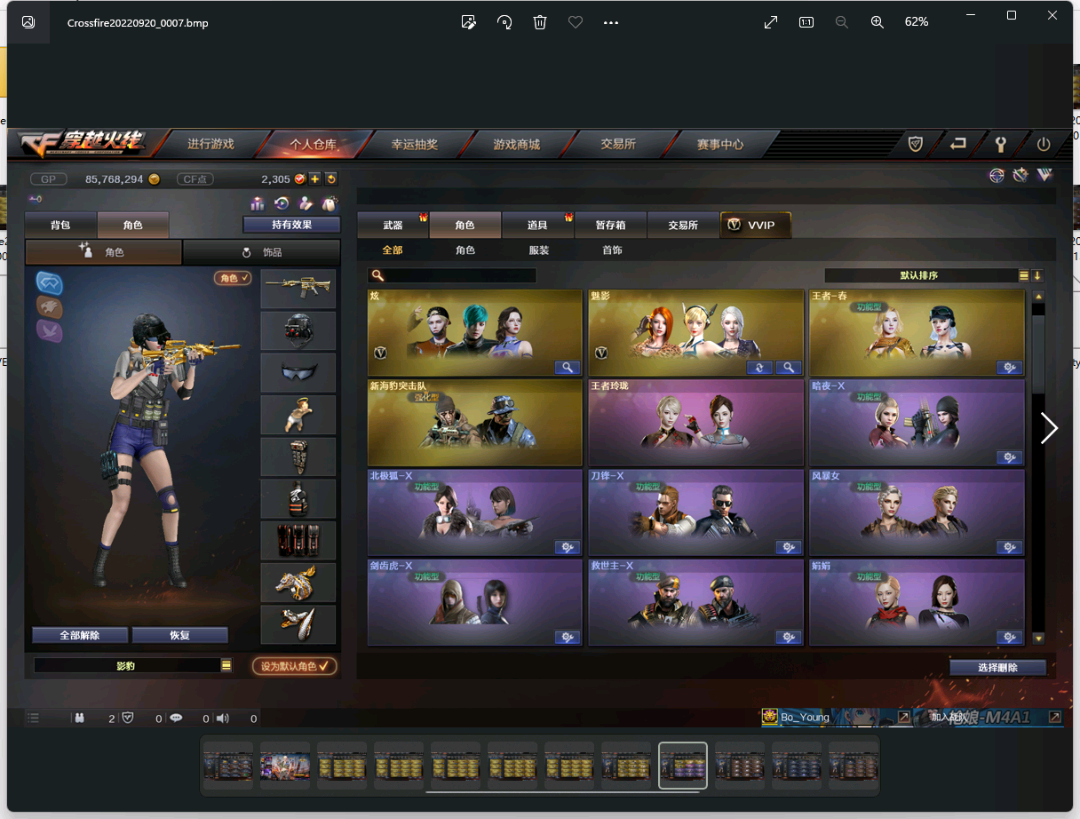The height and width of the screenshot is (819, 1080).
Task: Toggle sort direction arrow next to 默认排序
Action: (1037, 276)
